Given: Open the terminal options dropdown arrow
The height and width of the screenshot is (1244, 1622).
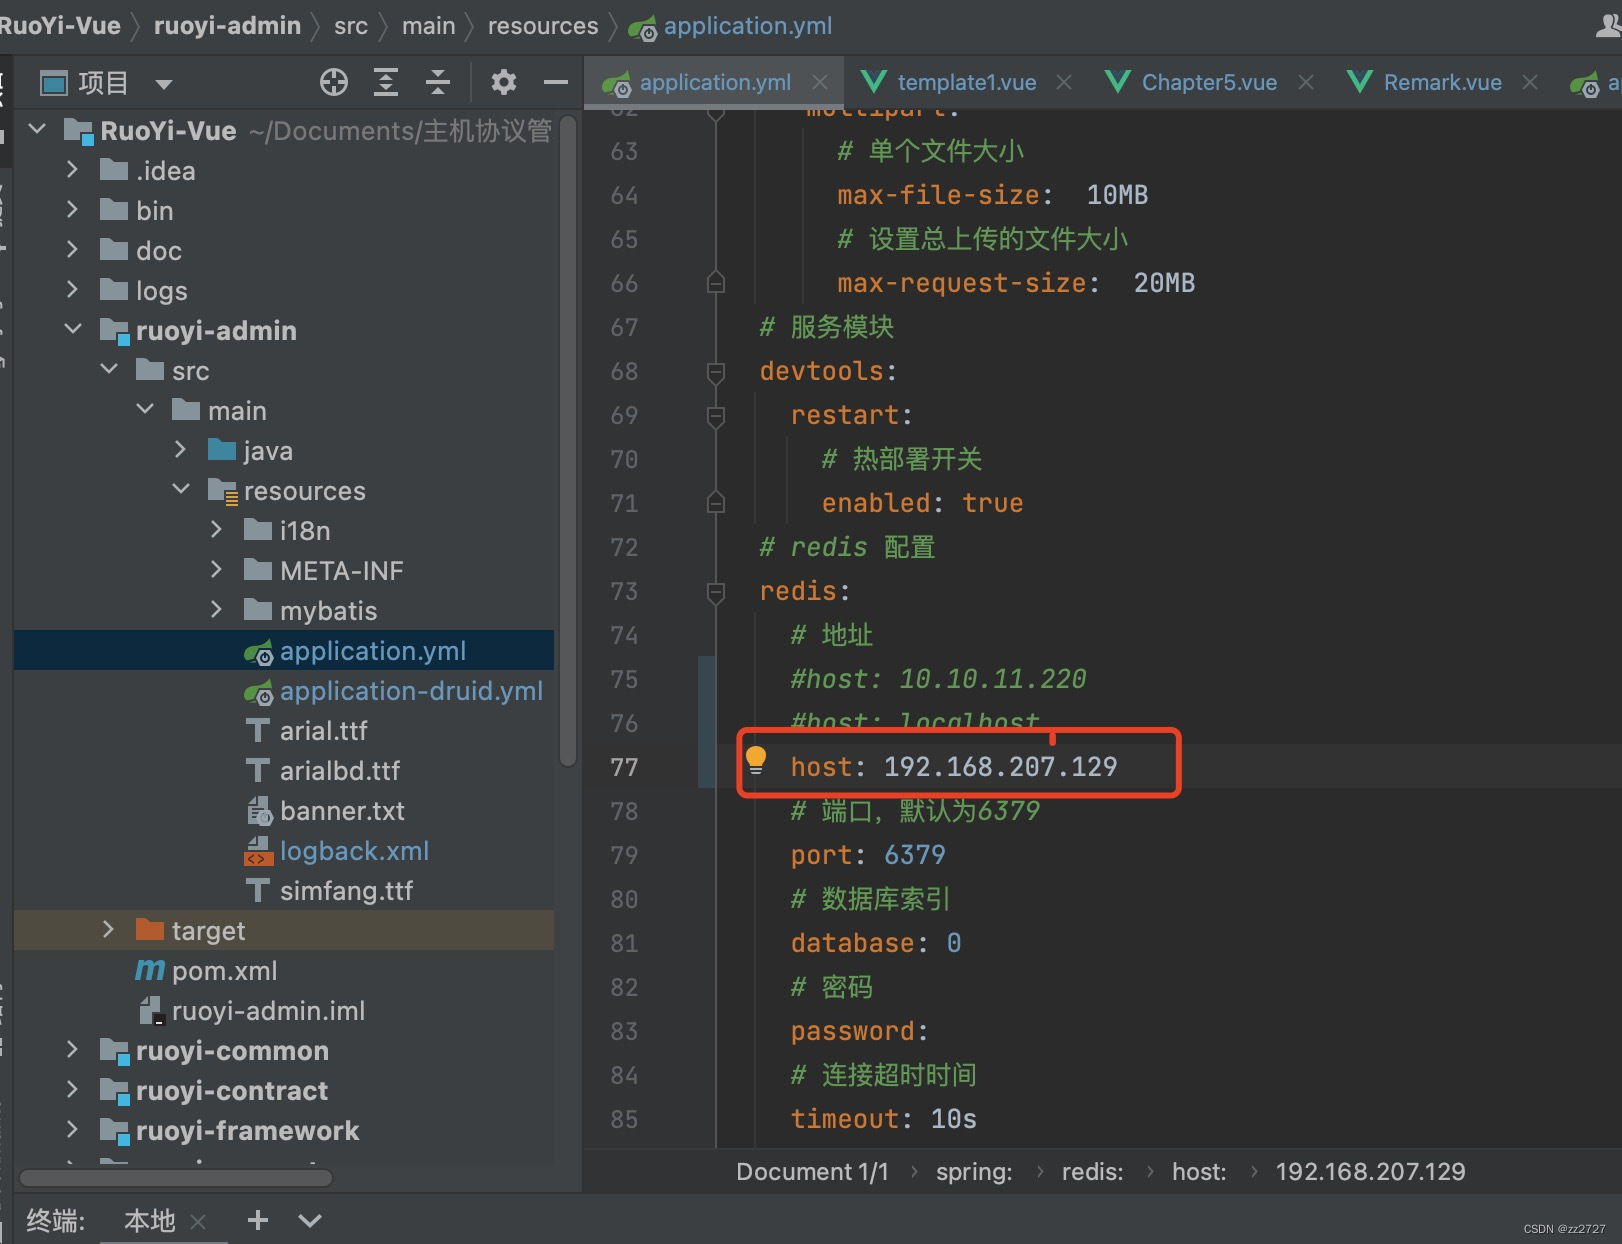Looking at the screenshot, I should pos(310,1220).
